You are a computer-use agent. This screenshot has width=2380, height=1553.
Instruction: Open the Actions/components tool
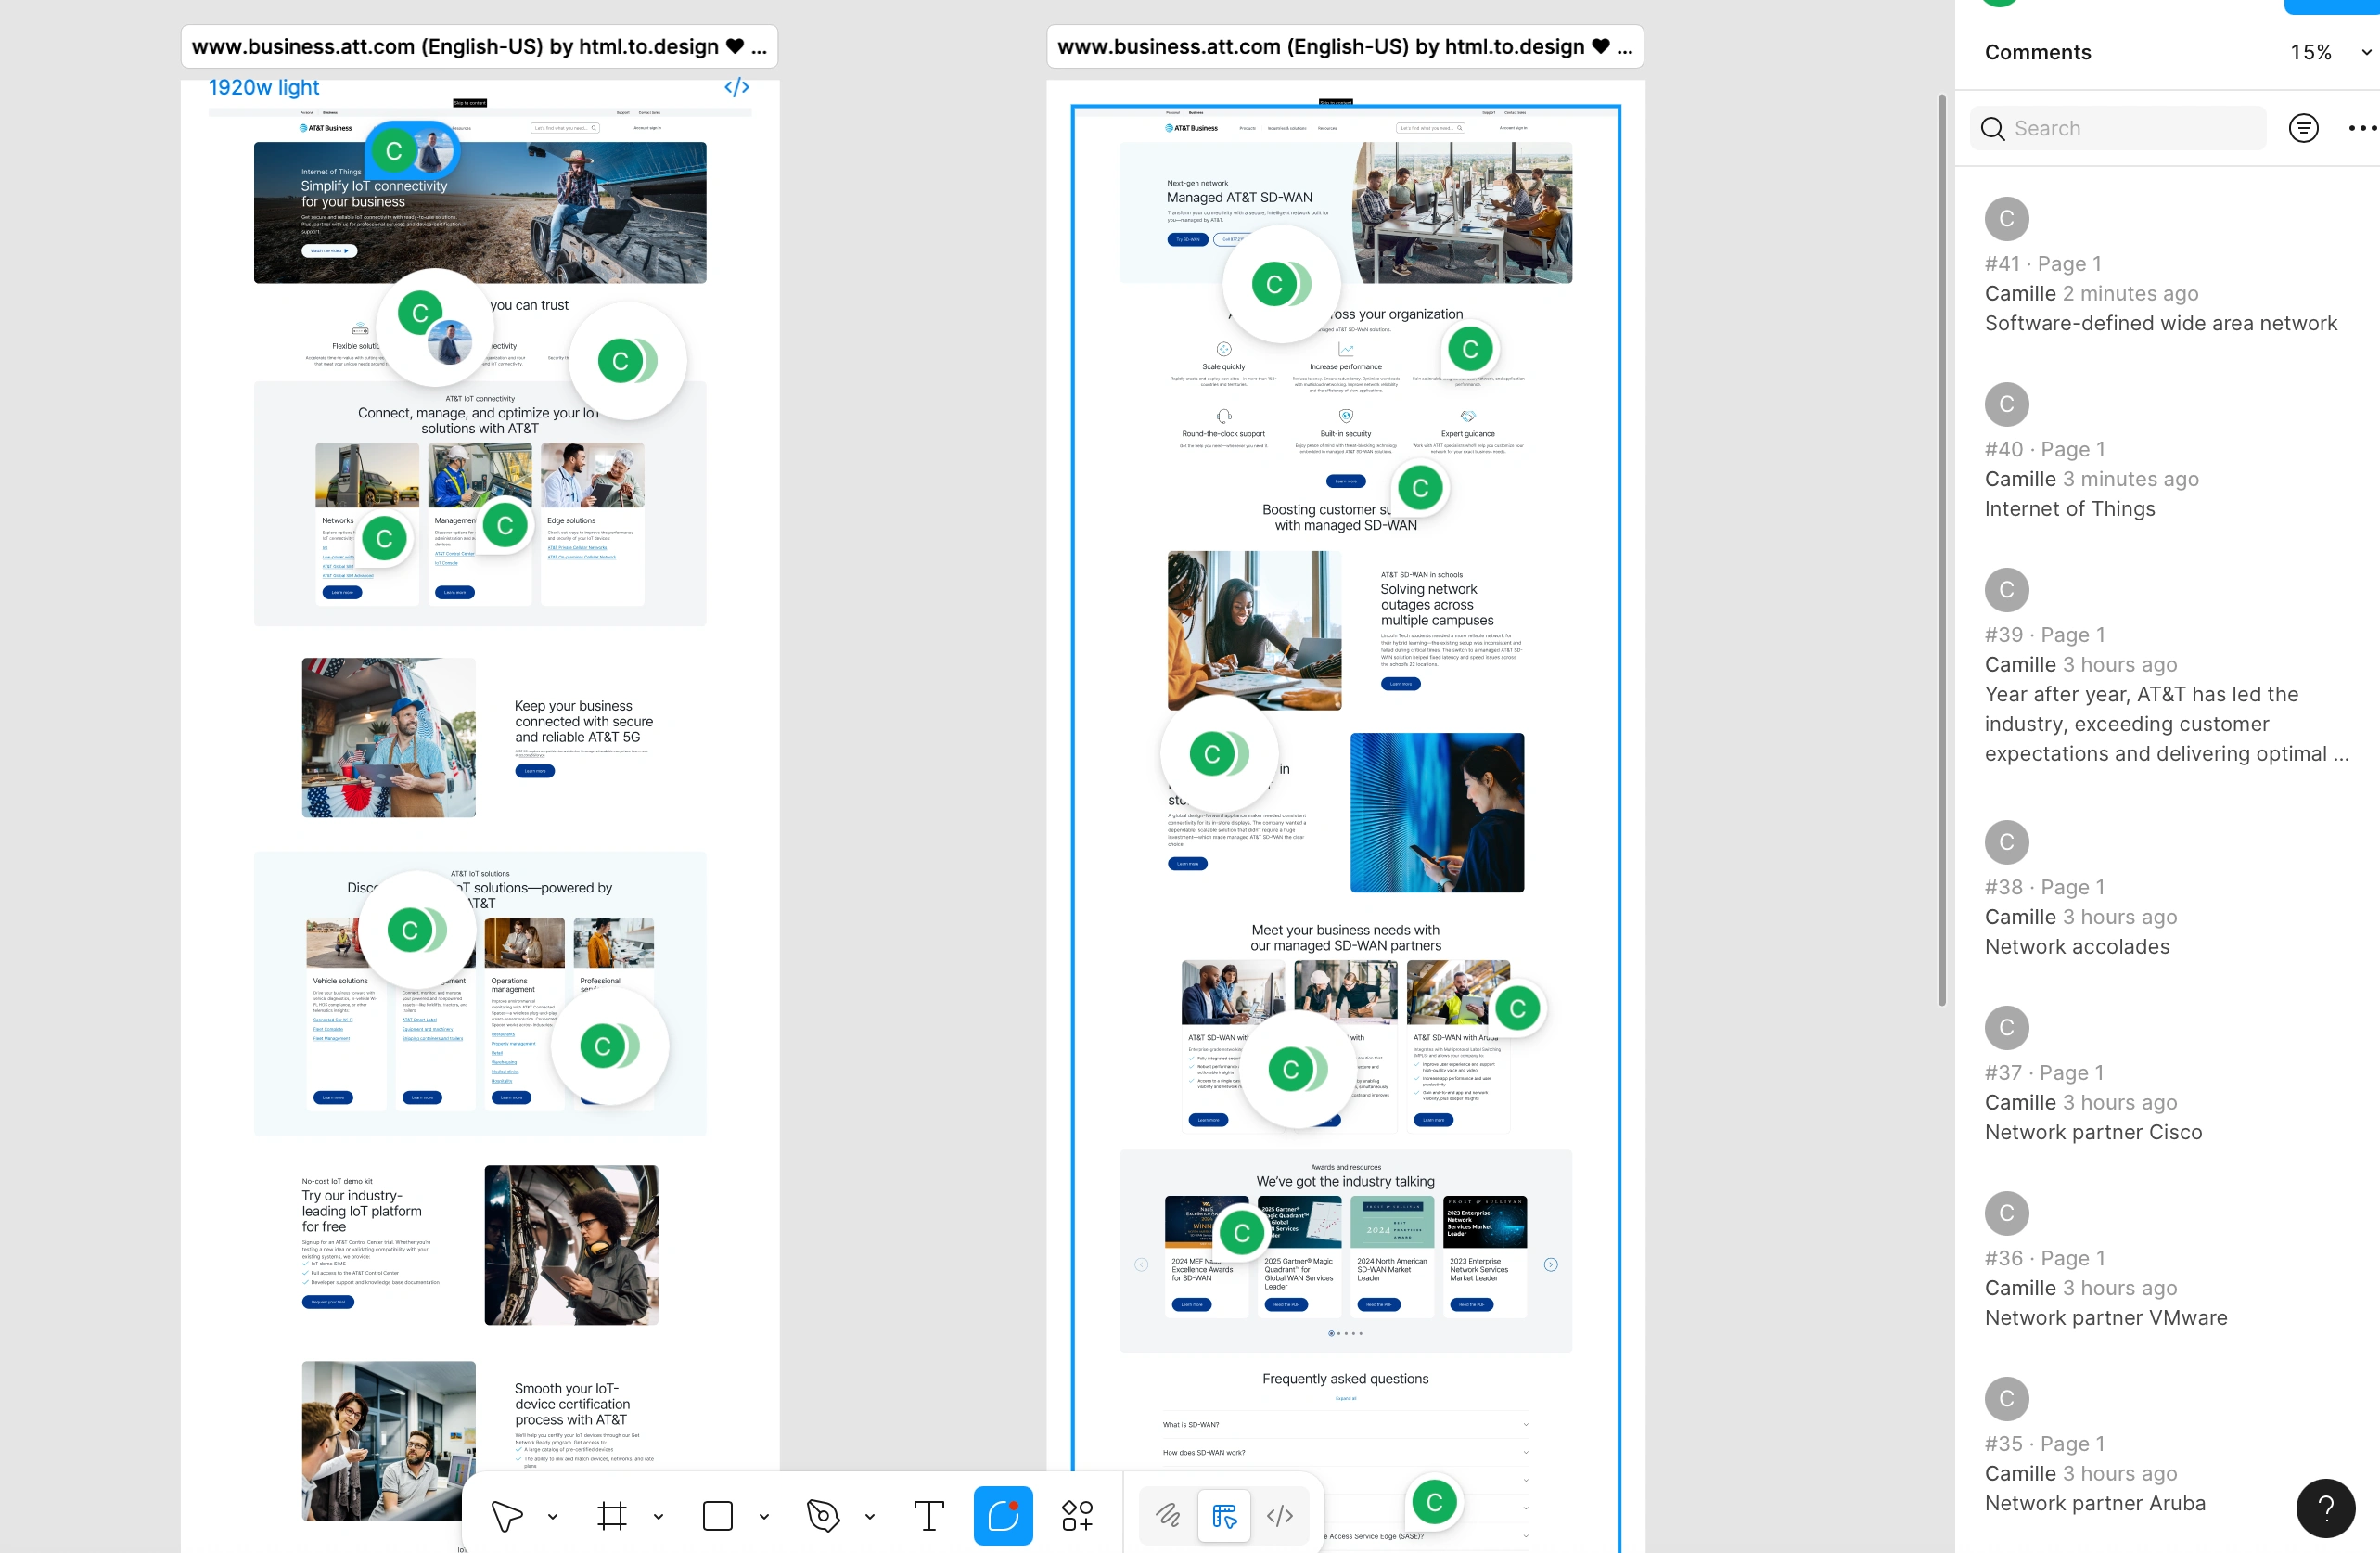coord(1077,1516)
